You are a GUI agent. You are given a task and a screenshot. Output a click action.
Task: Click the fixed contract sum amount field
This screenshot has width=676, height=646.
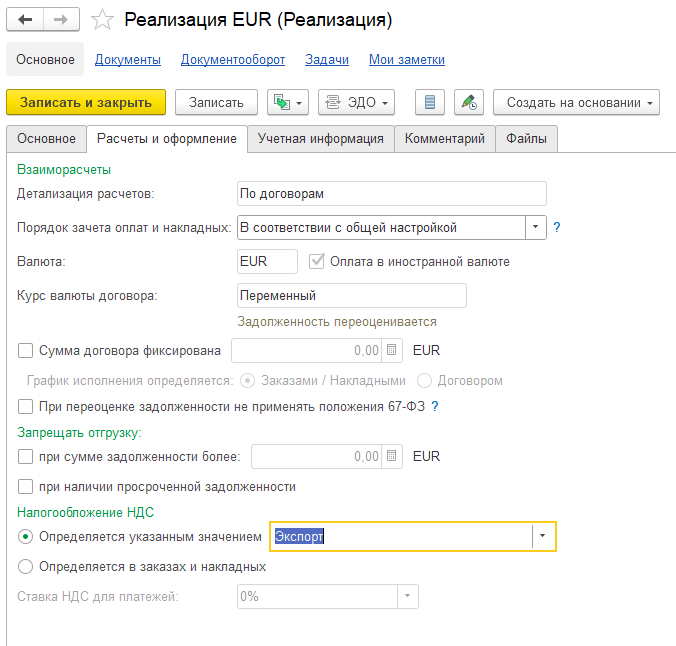(308, 350)
